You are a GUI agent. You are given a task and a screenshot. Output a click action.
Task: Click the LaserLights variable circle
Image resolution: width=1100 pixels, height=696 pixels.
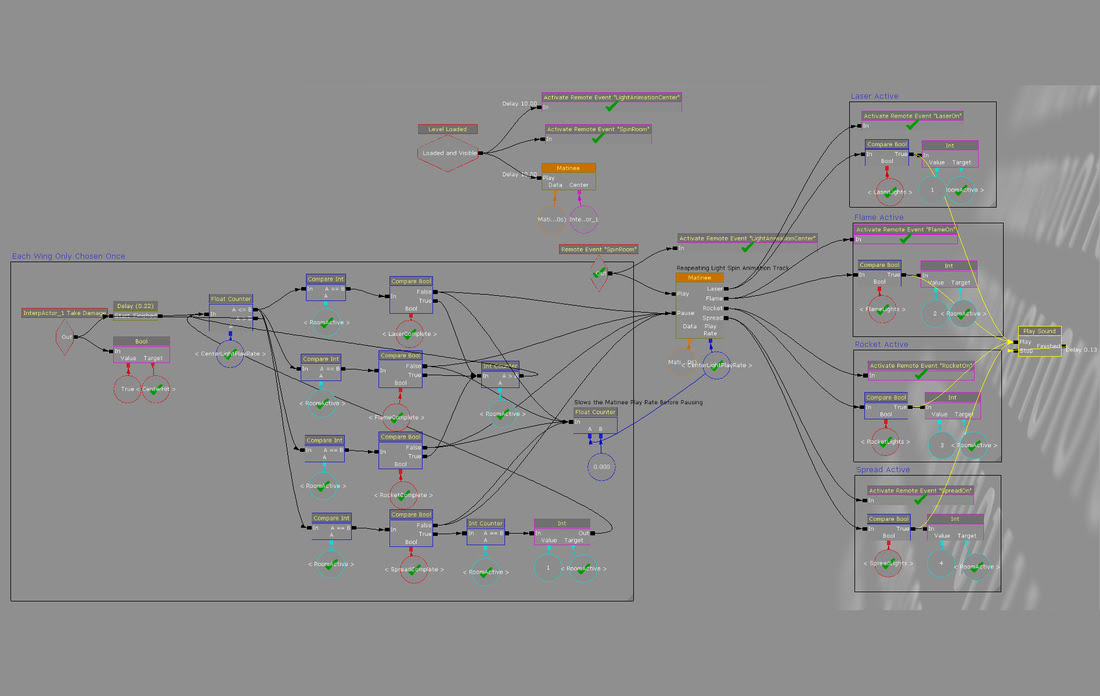[890, 192]
